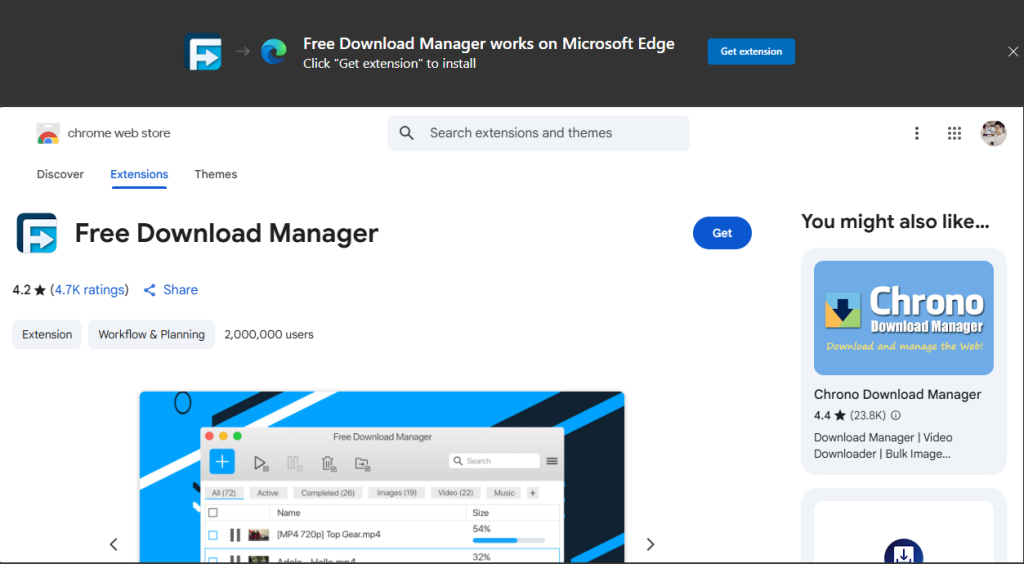Click the search magnifier icon
The width and height of the screenshot is (1024, 564).
[406, 133]
